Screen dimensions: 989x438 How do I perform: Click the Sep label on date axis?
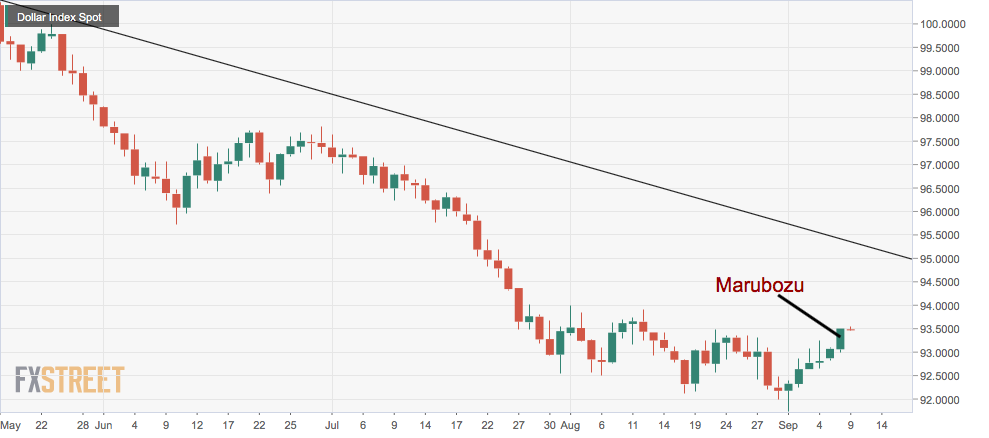[x=789, y=424]
